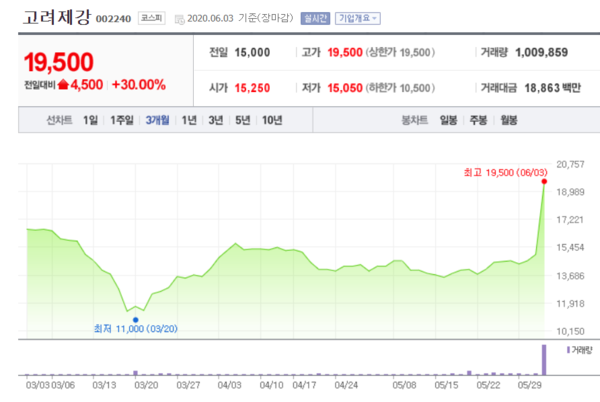Screen dimensions: 600x402
Task: Click the purple 거래량 legend marker
Action: click(569, 350)
